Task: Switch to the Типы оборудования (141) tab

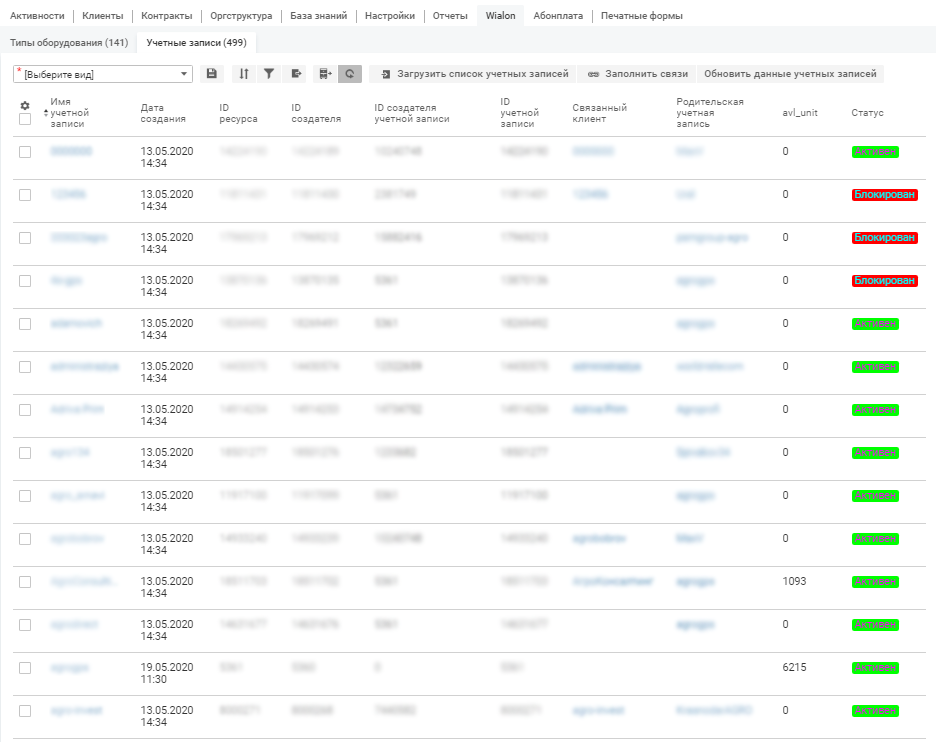Action: (x=68, y=43)
